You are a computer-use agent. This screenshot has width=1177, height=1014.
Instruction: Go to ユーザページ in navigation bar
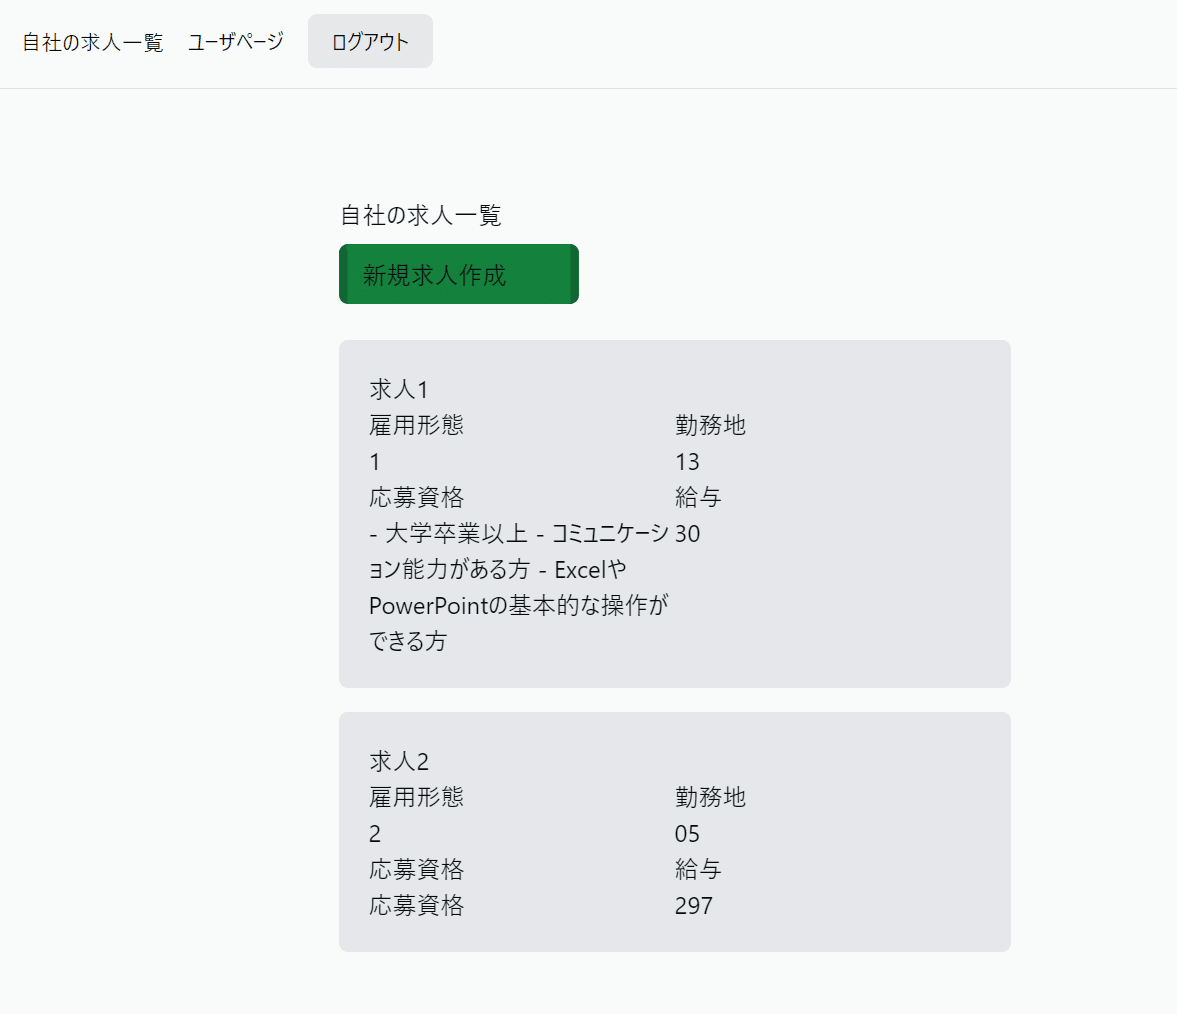click(236, 42)
